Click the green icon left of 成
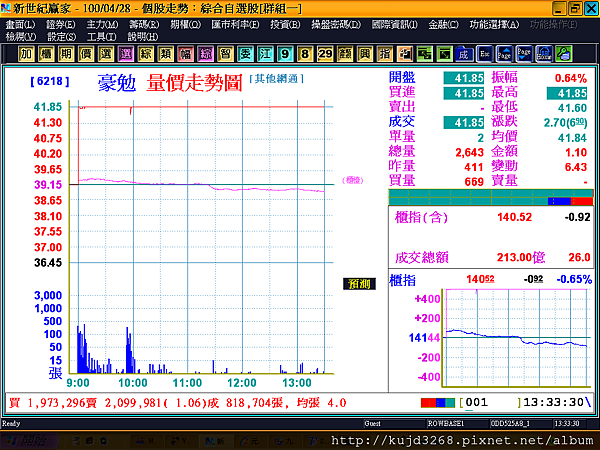Image resolution: width=600 pixels, height=450 pixels. coord(444,54)
